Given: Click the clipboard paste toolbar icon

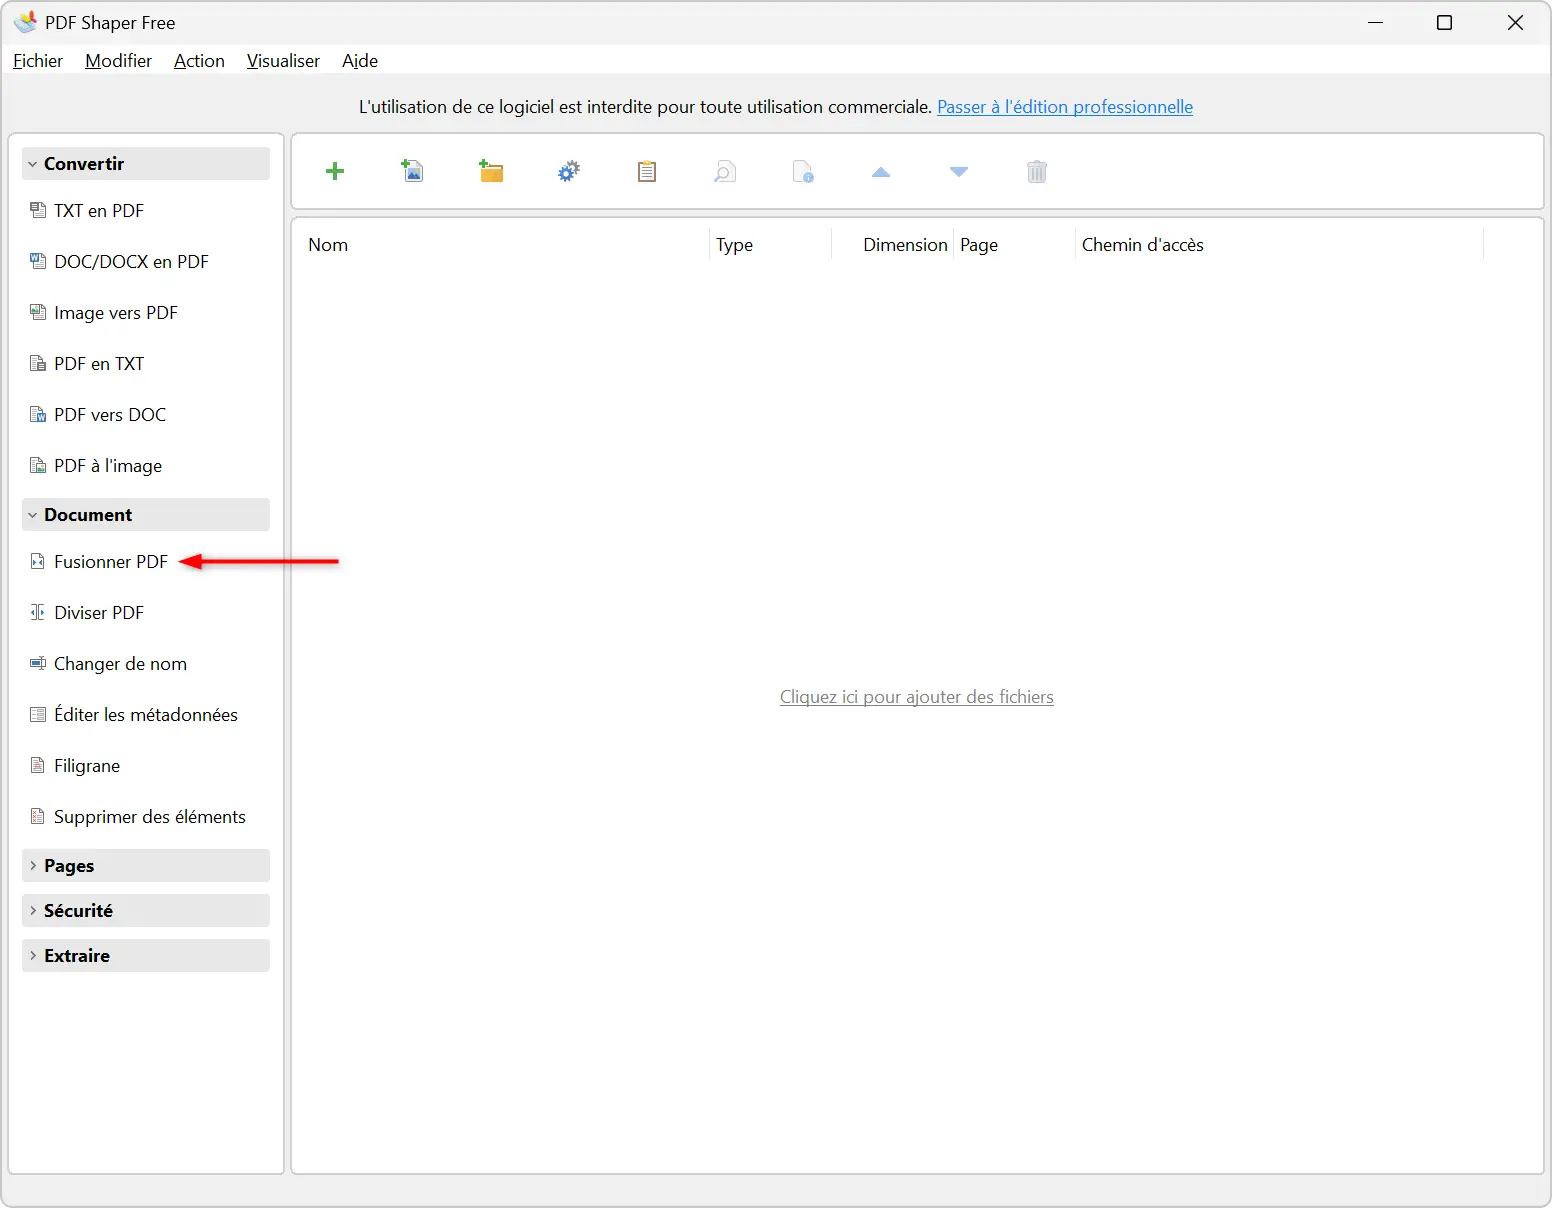Looking at the screenshot, I should point(647,171).
